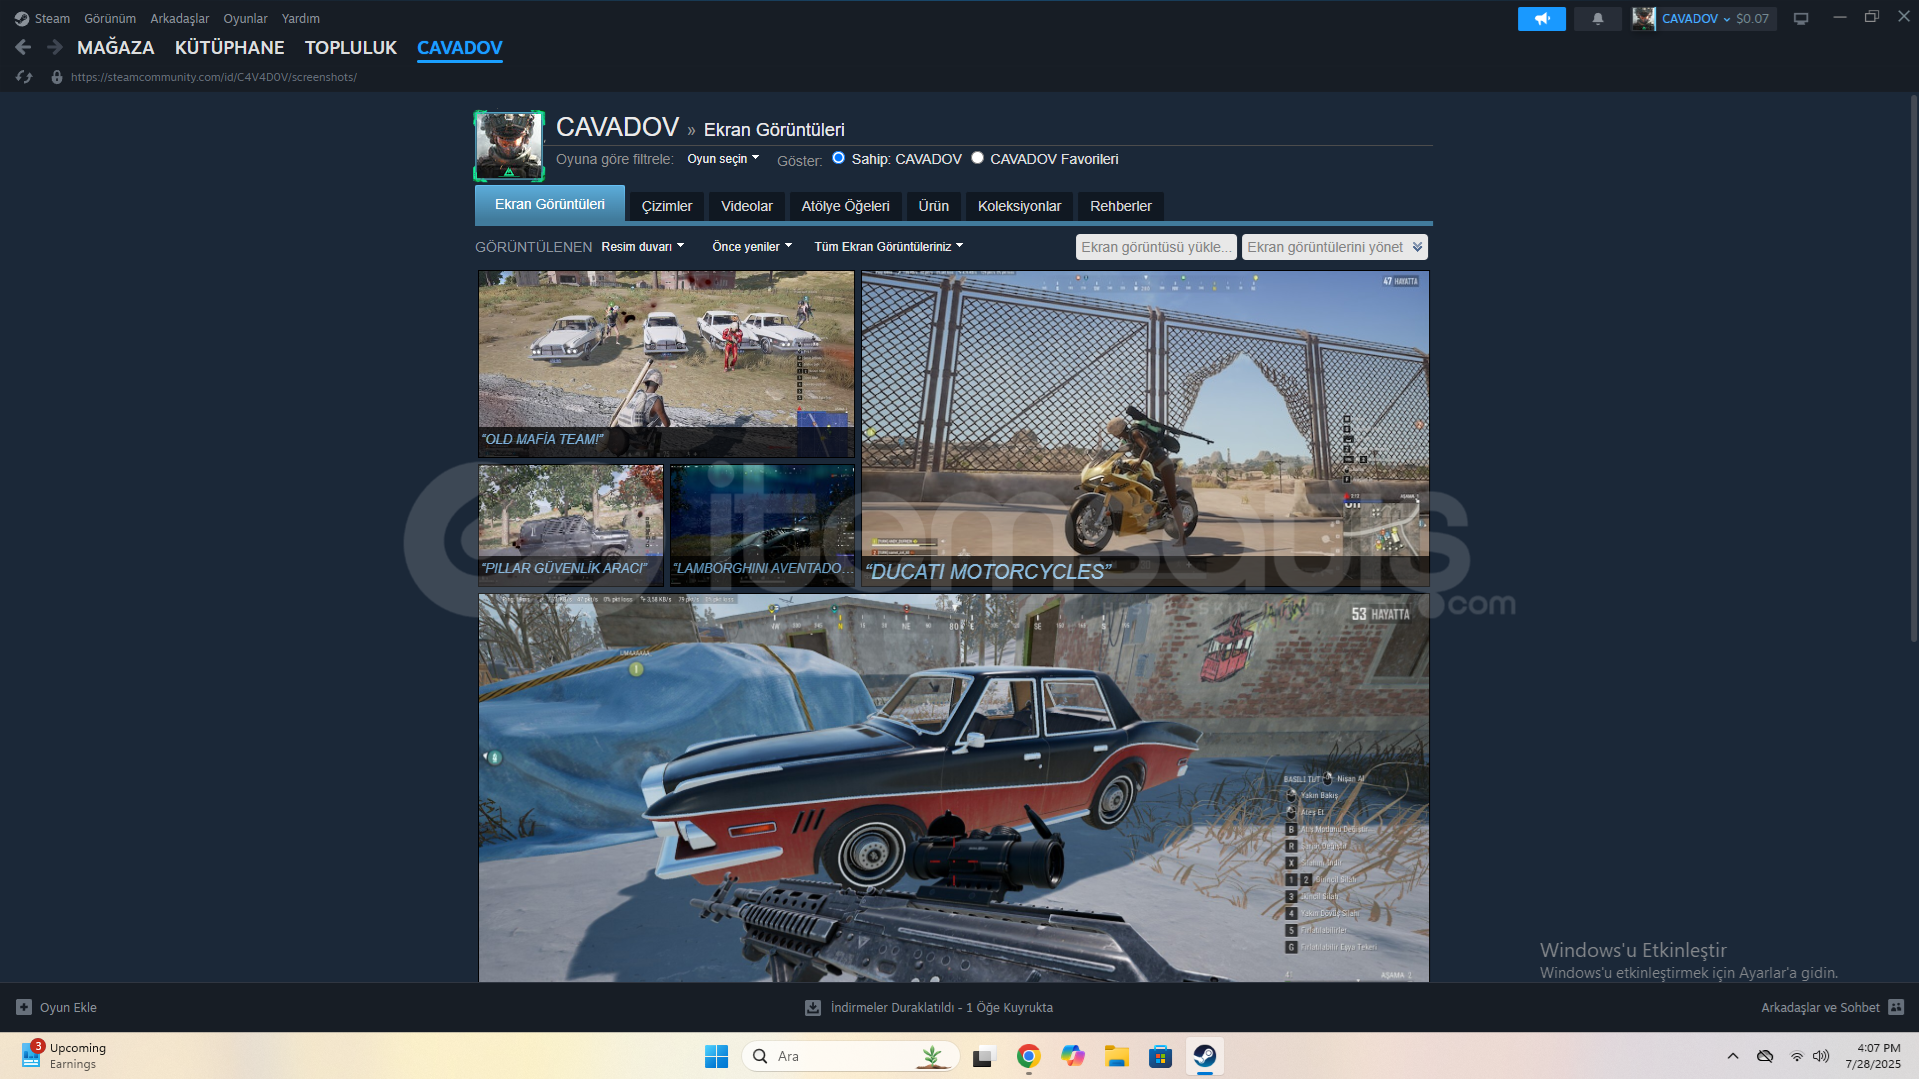Click Ekran görüntüsü yükle button
1919x1079 pixels.
click(x=1156, y=247)
